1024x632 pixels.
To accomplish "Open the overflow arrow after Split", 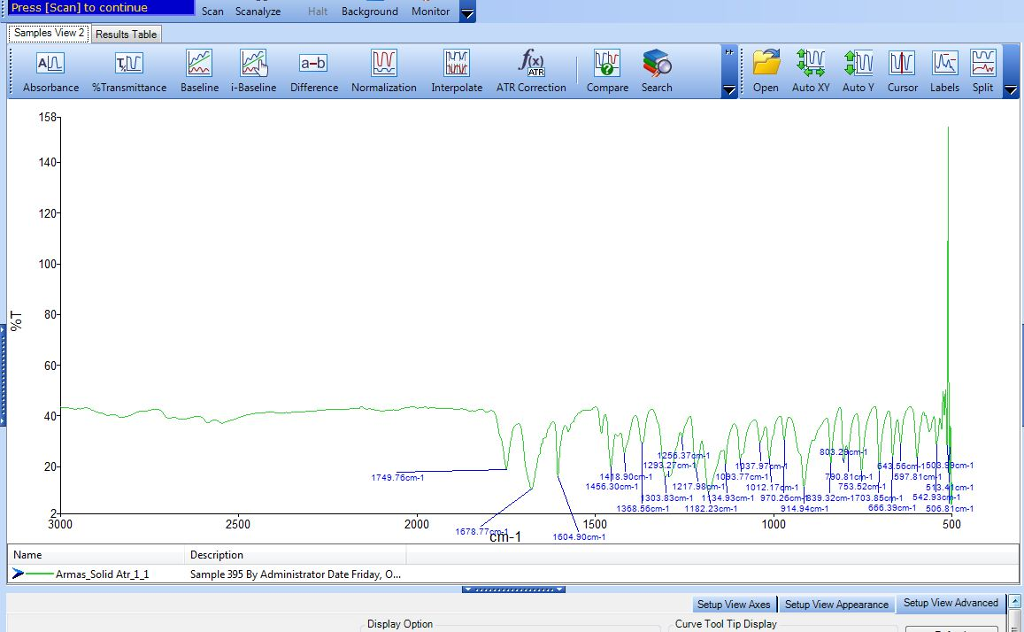I will tap(1011, 90).
